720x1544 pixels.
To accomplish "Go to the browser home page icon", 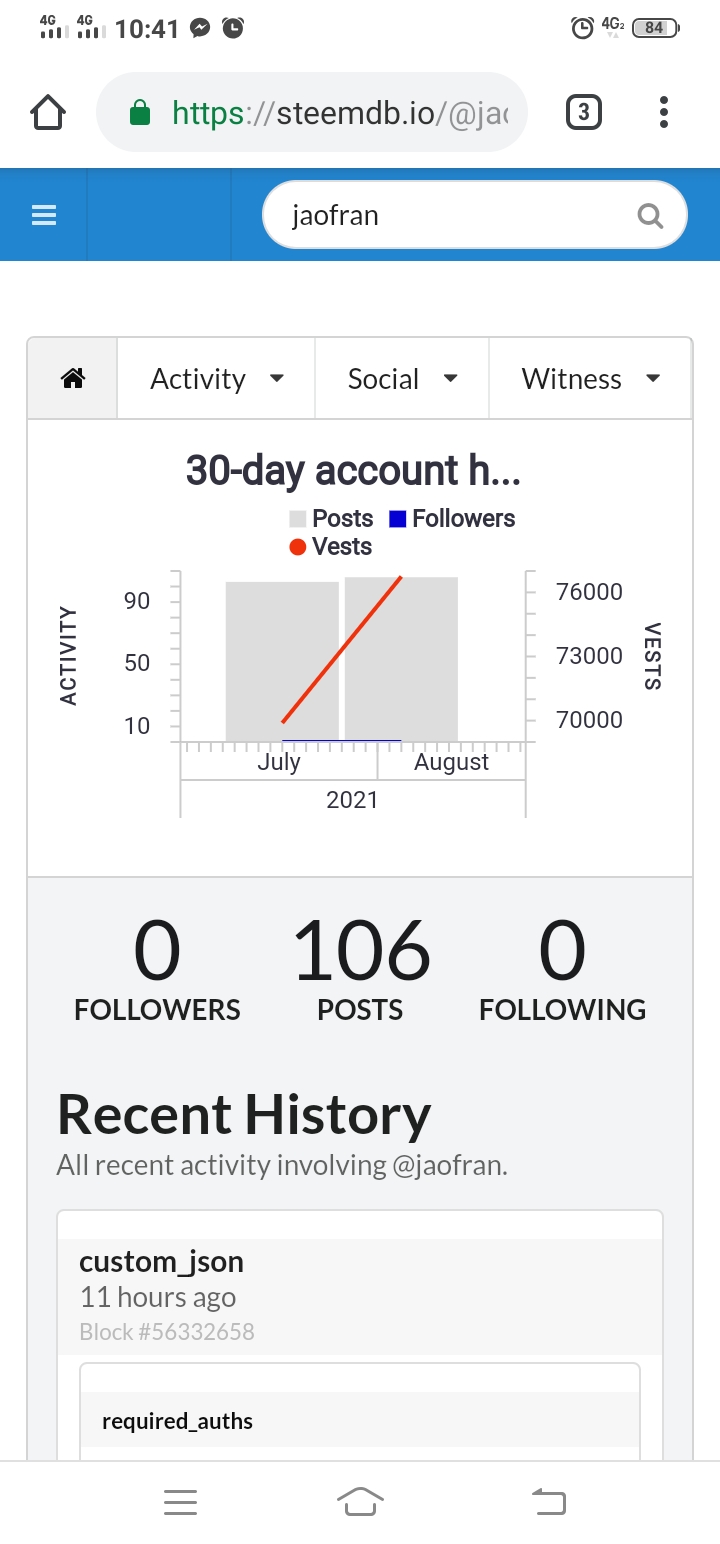I will 48,113.
